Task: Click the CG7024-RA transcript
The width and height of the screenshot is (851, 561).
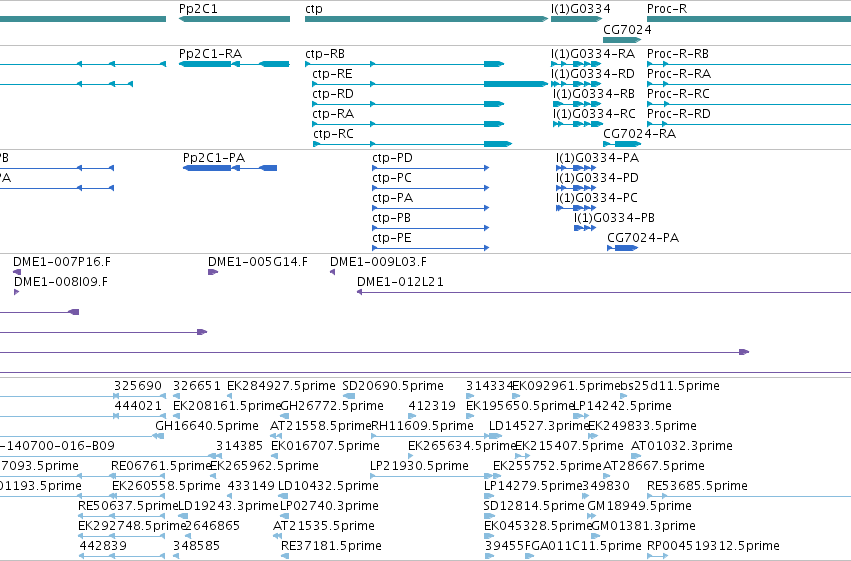Action: point(622,144)
